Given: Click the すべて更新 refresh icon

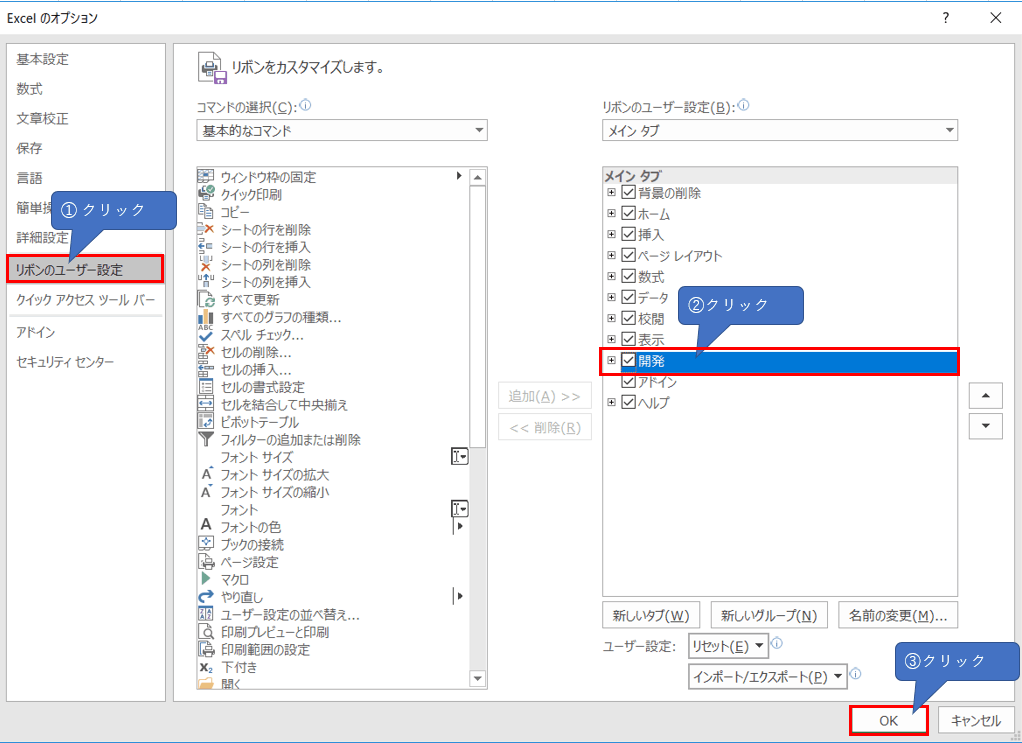Looking at the screenshot, I should tap(205, 299).
